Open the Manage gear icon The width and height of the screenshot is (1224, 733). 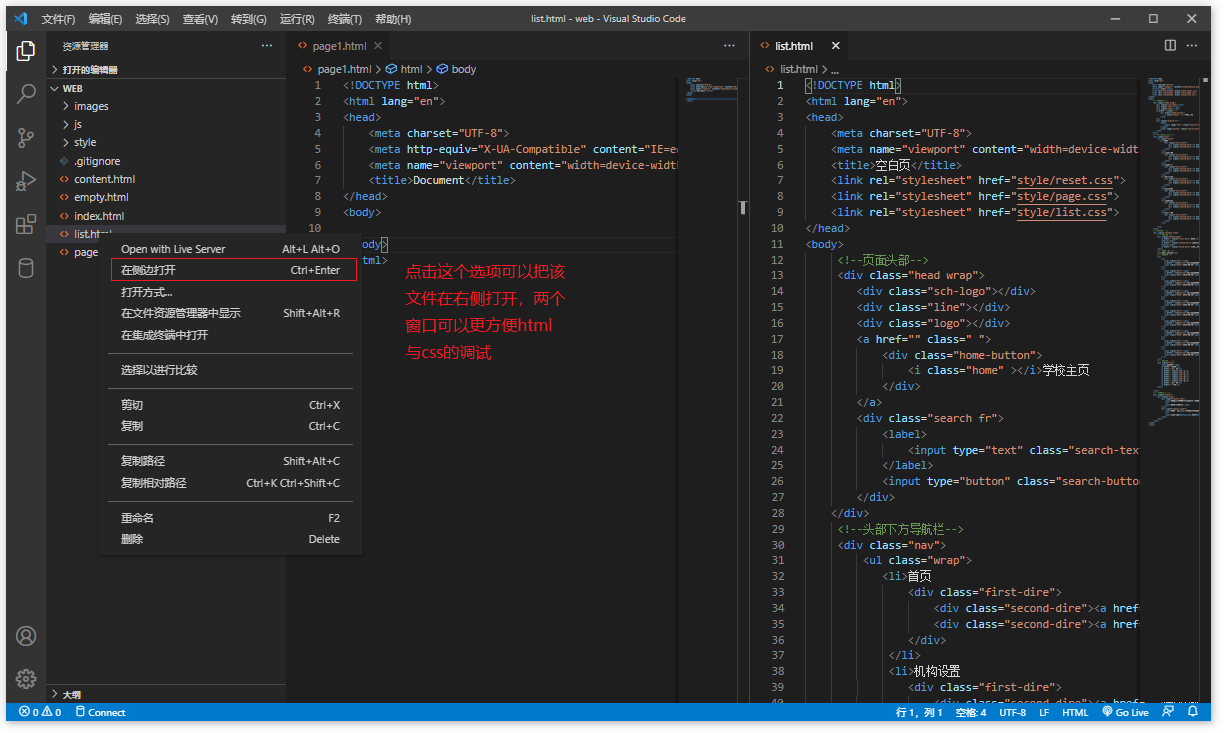(26, 678)
